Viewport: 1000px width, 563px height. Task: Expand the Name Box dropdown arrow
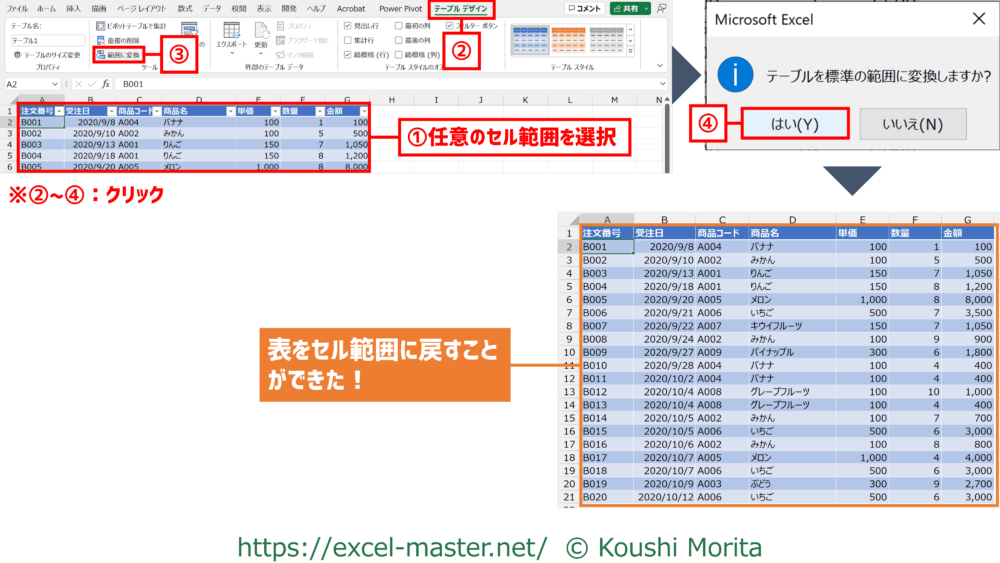56,84
